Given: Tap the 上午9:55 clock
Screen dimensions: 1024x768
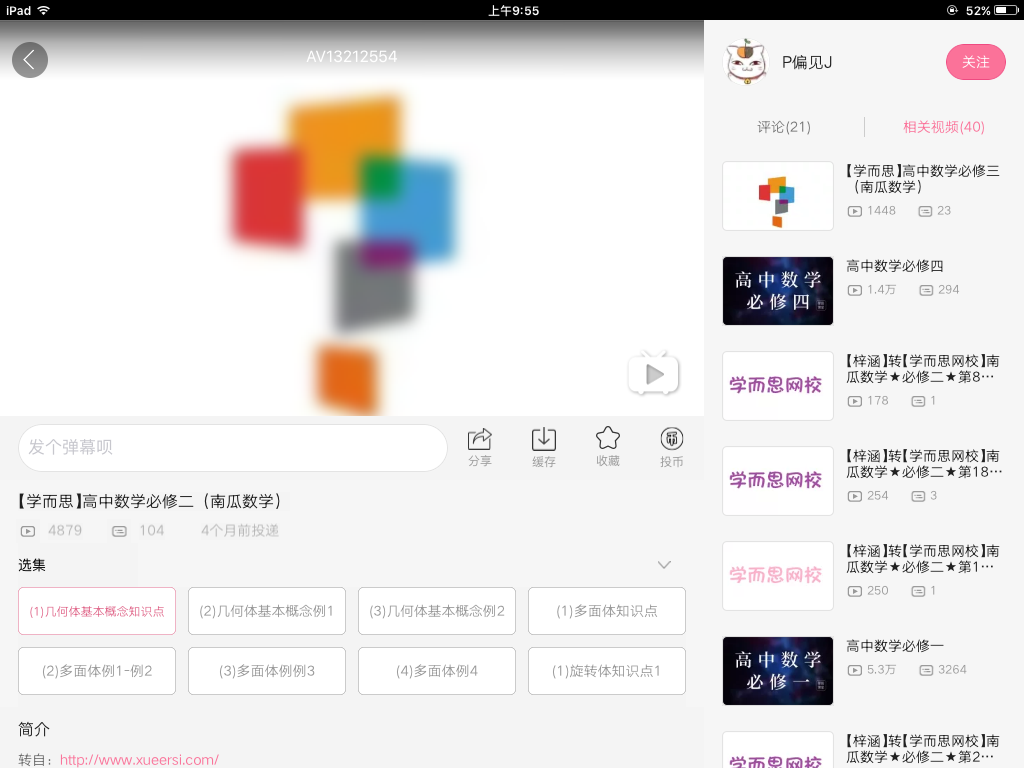Looking at the screenshot, I should coord(513,10).
